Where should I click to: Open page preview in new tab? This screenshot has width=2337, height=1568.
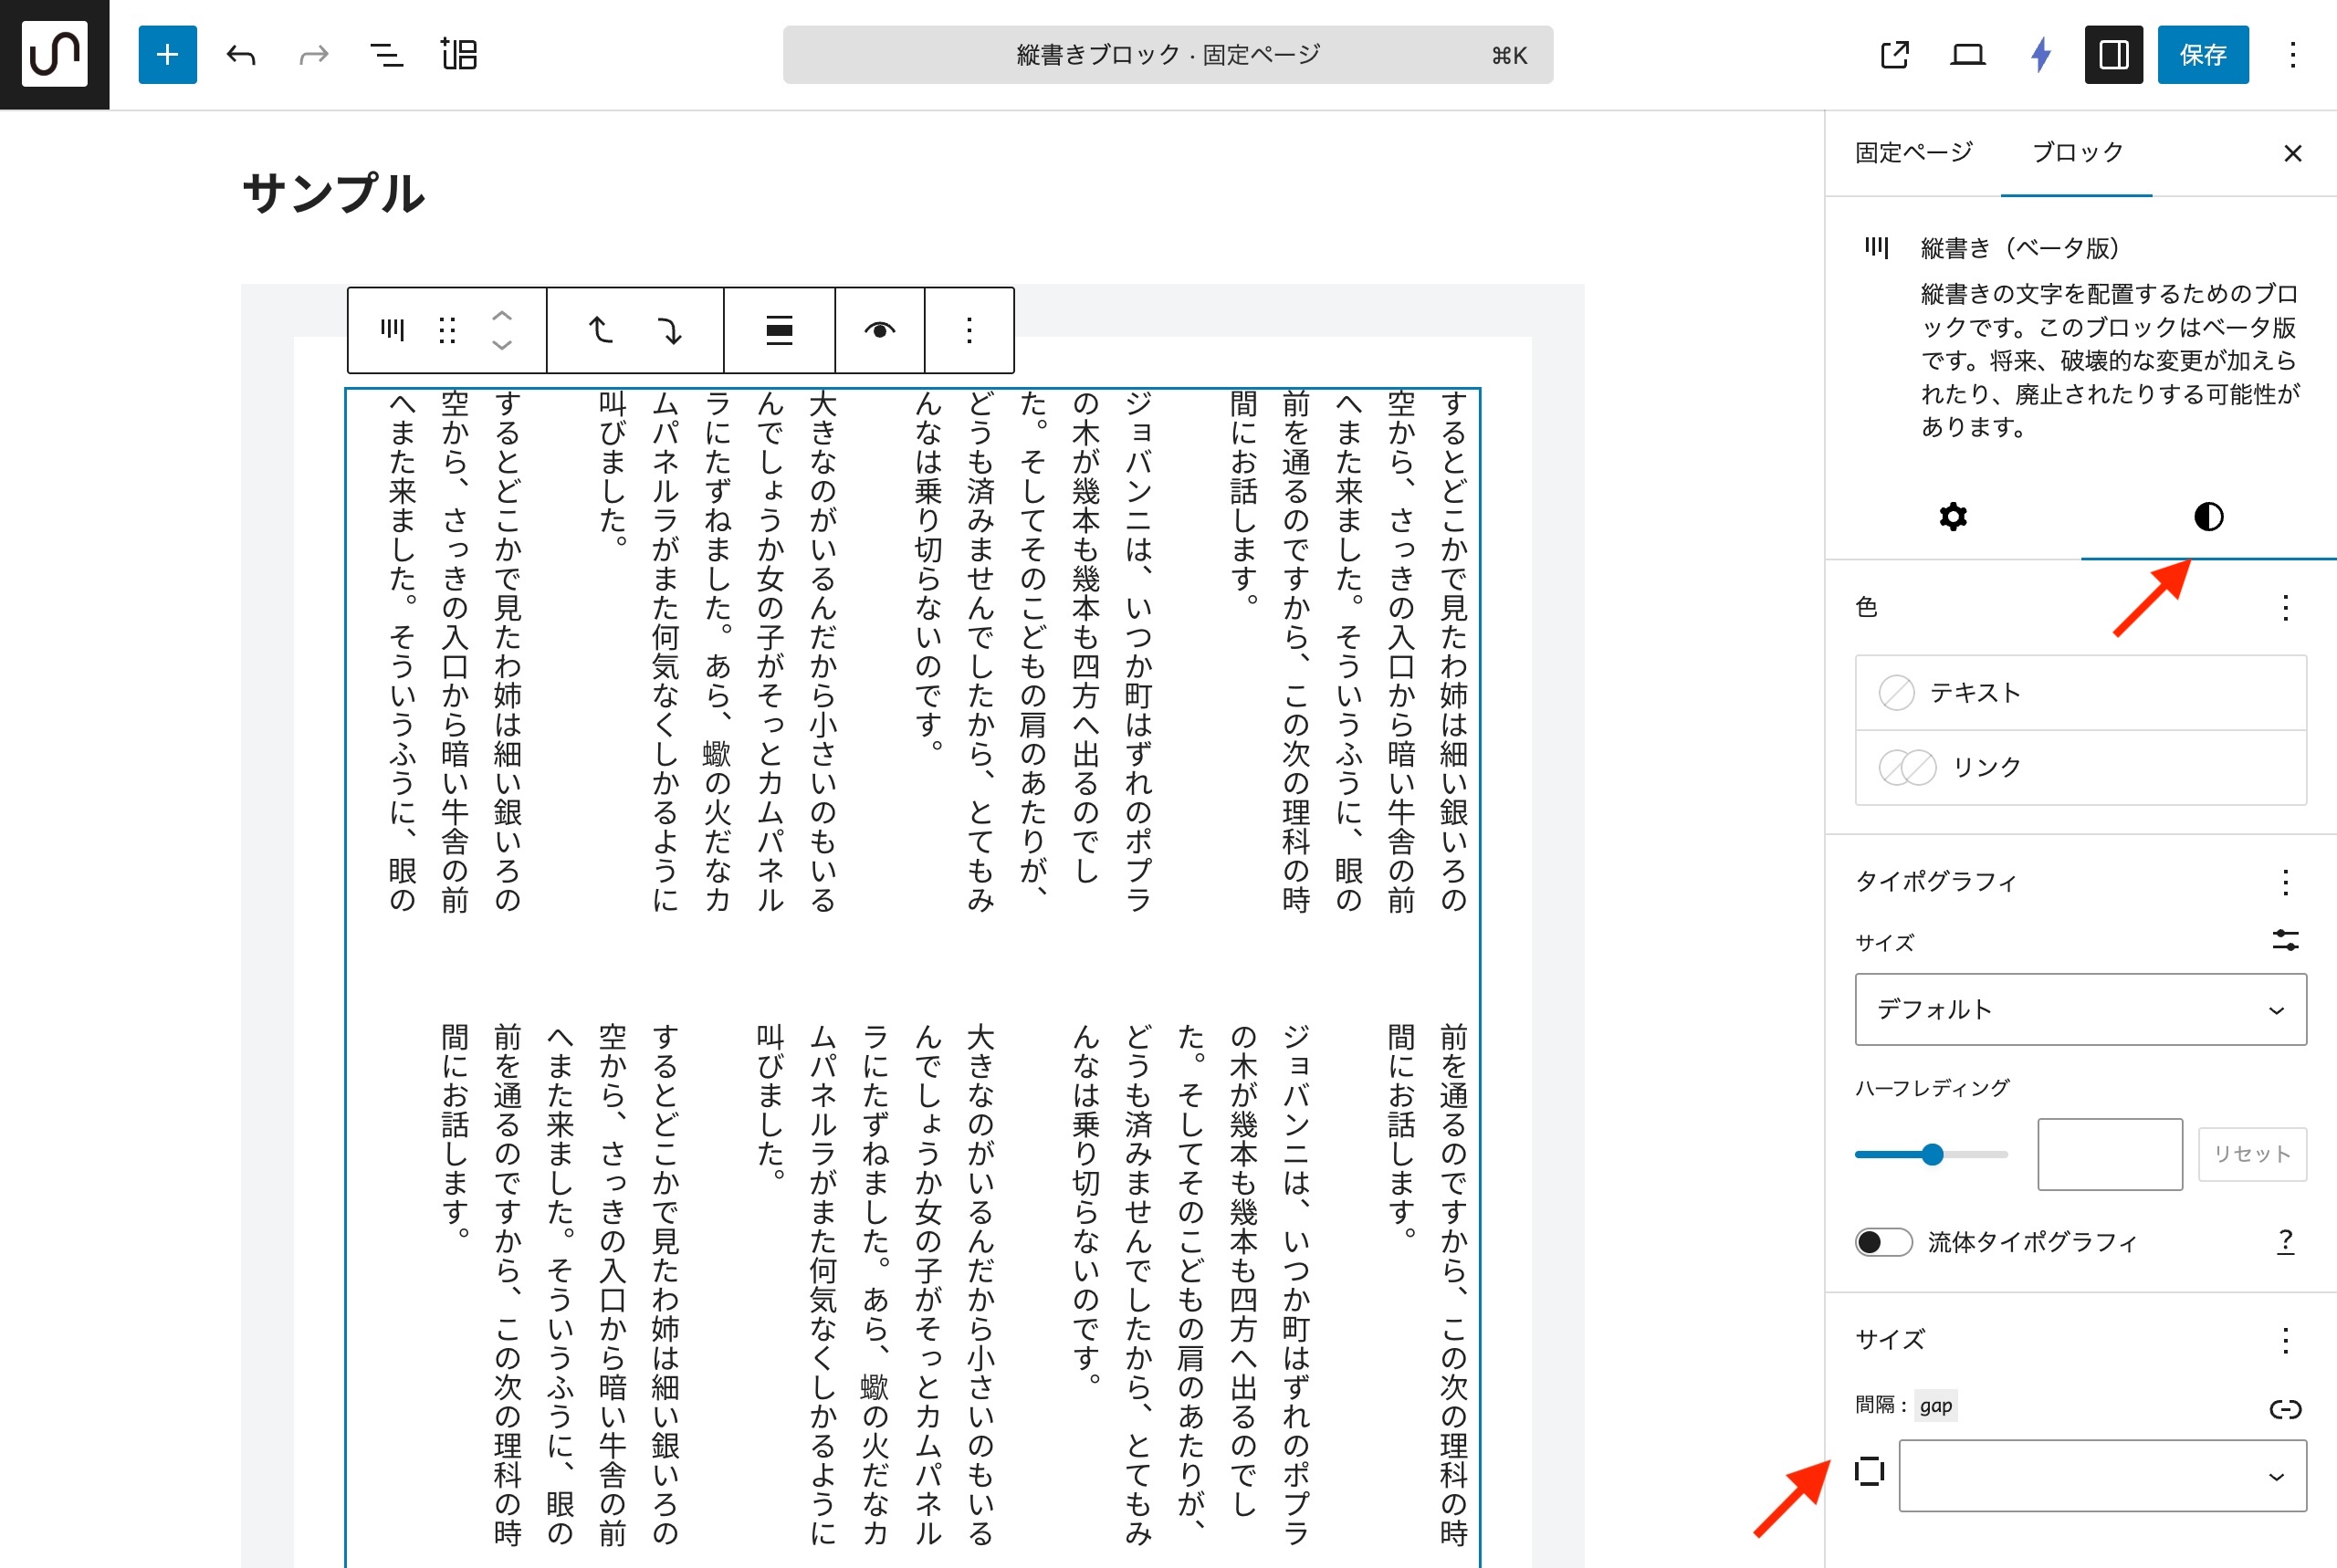(x=1894, y=54)
